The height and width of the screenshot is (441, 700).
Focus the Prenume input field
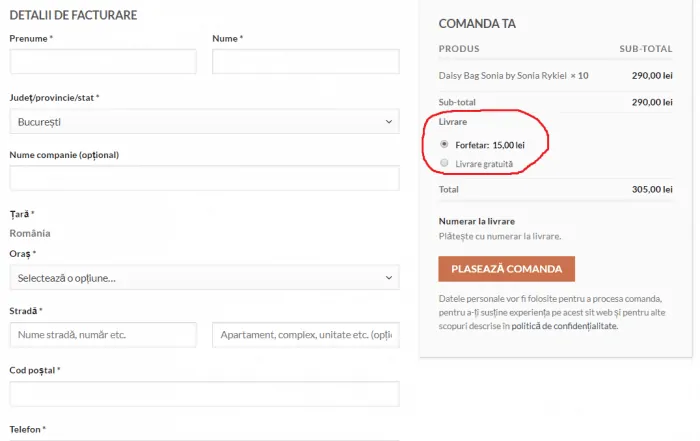click(103, 62)
